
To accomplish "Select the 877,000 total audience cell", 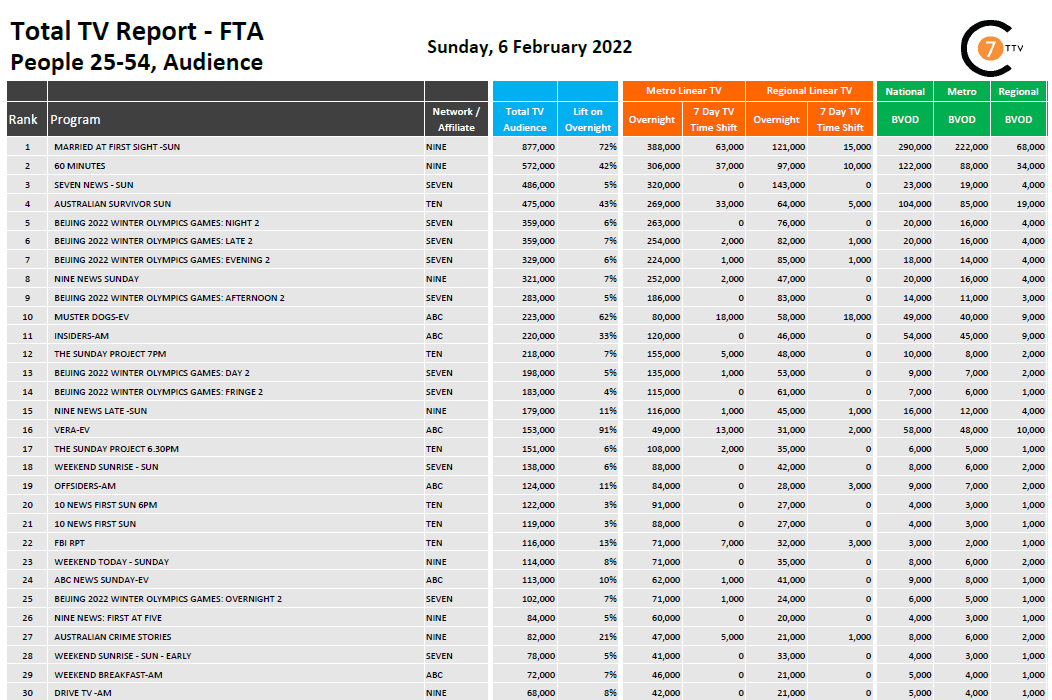I will [x=538, y=147].
